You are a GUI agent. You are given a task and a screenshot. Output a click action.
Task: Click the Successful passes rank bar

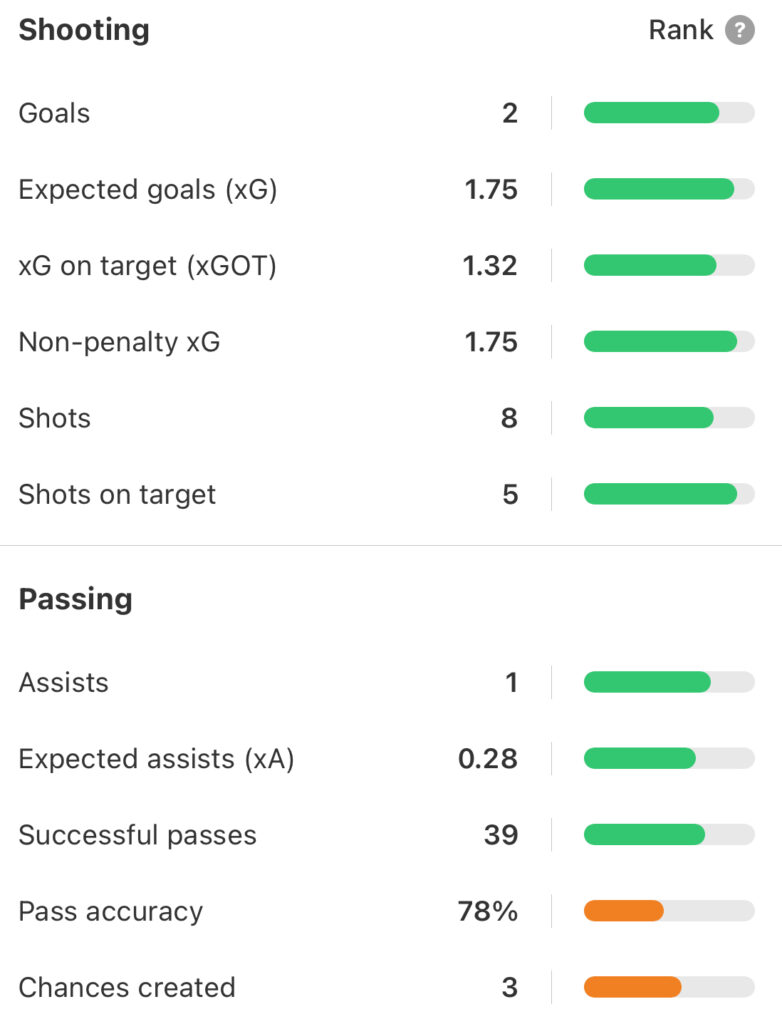(669, 835)
